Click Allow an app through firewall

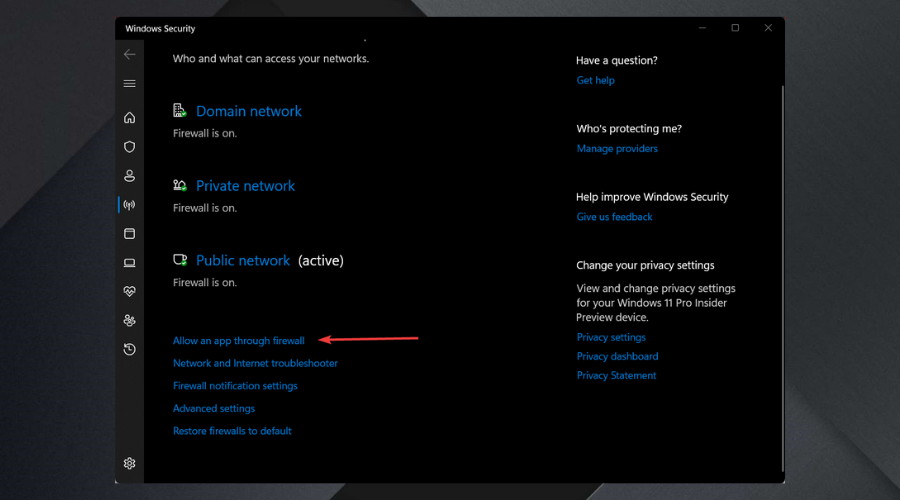(x=238, y=341)
